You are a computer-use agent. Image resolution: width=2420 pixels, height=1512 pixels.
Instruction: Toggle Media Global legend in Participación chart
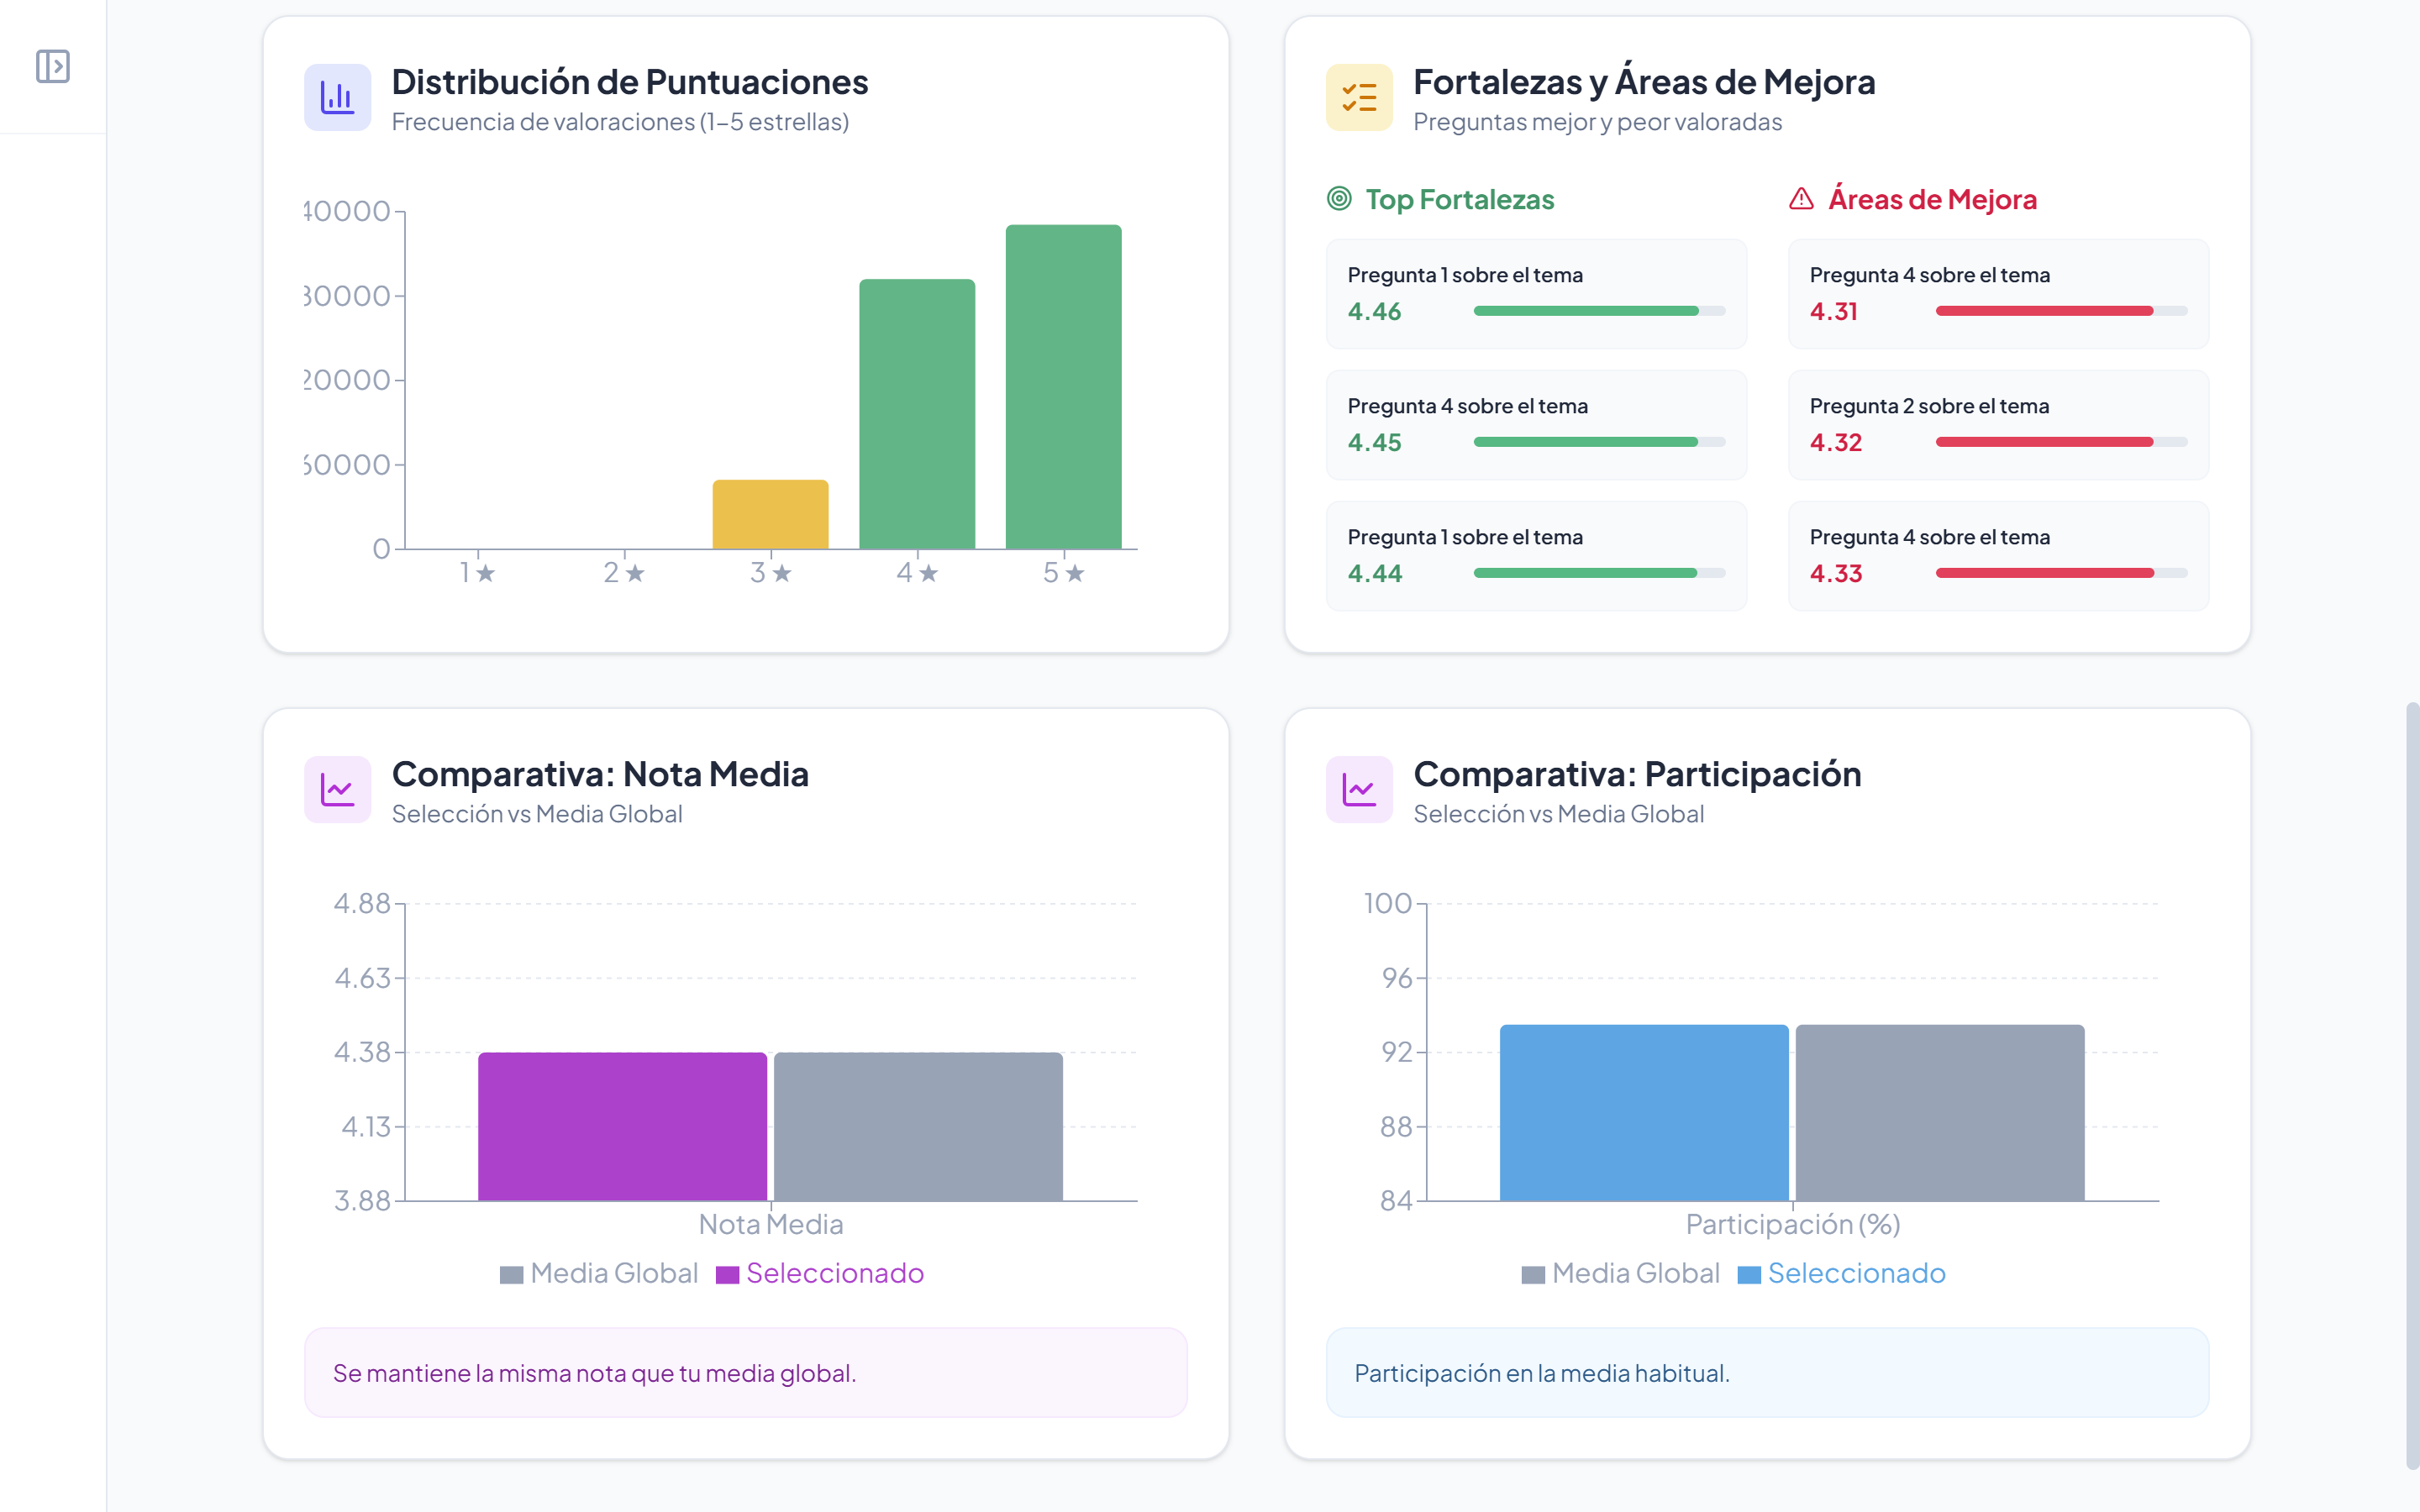click(x=1621, y=1273)
